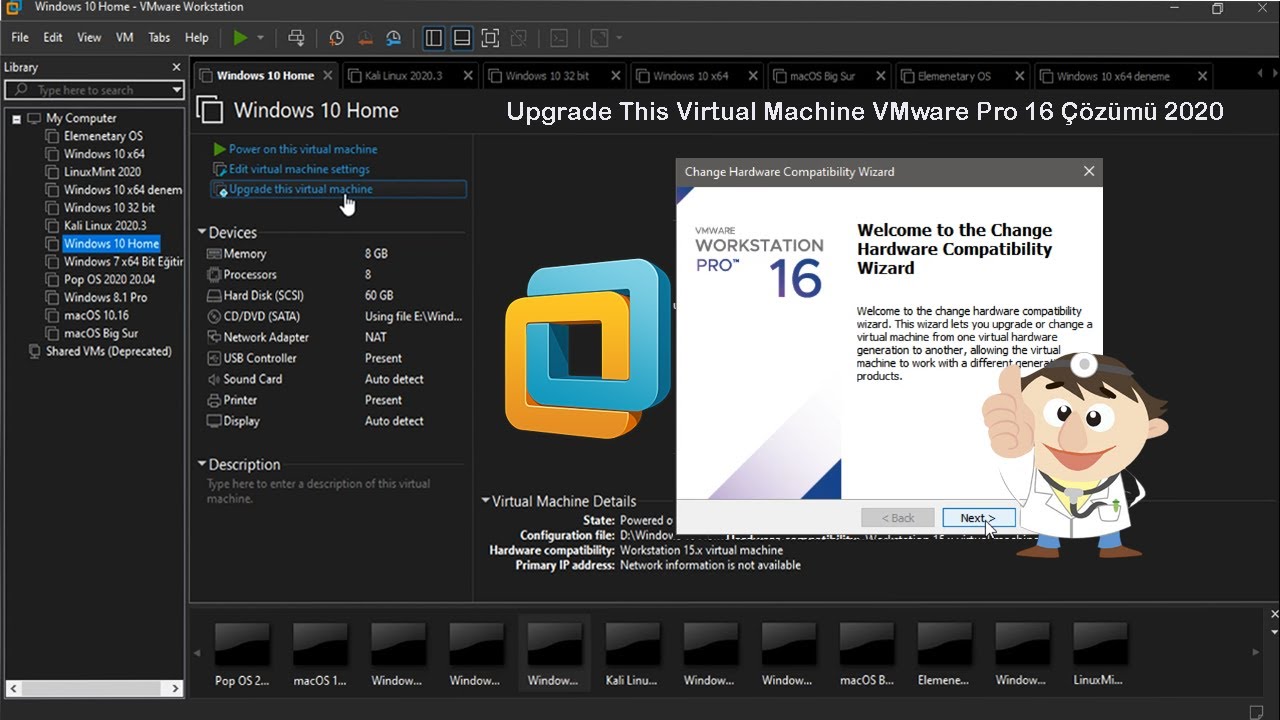Click the Sound Card device icon

click(x=213, y=380)
